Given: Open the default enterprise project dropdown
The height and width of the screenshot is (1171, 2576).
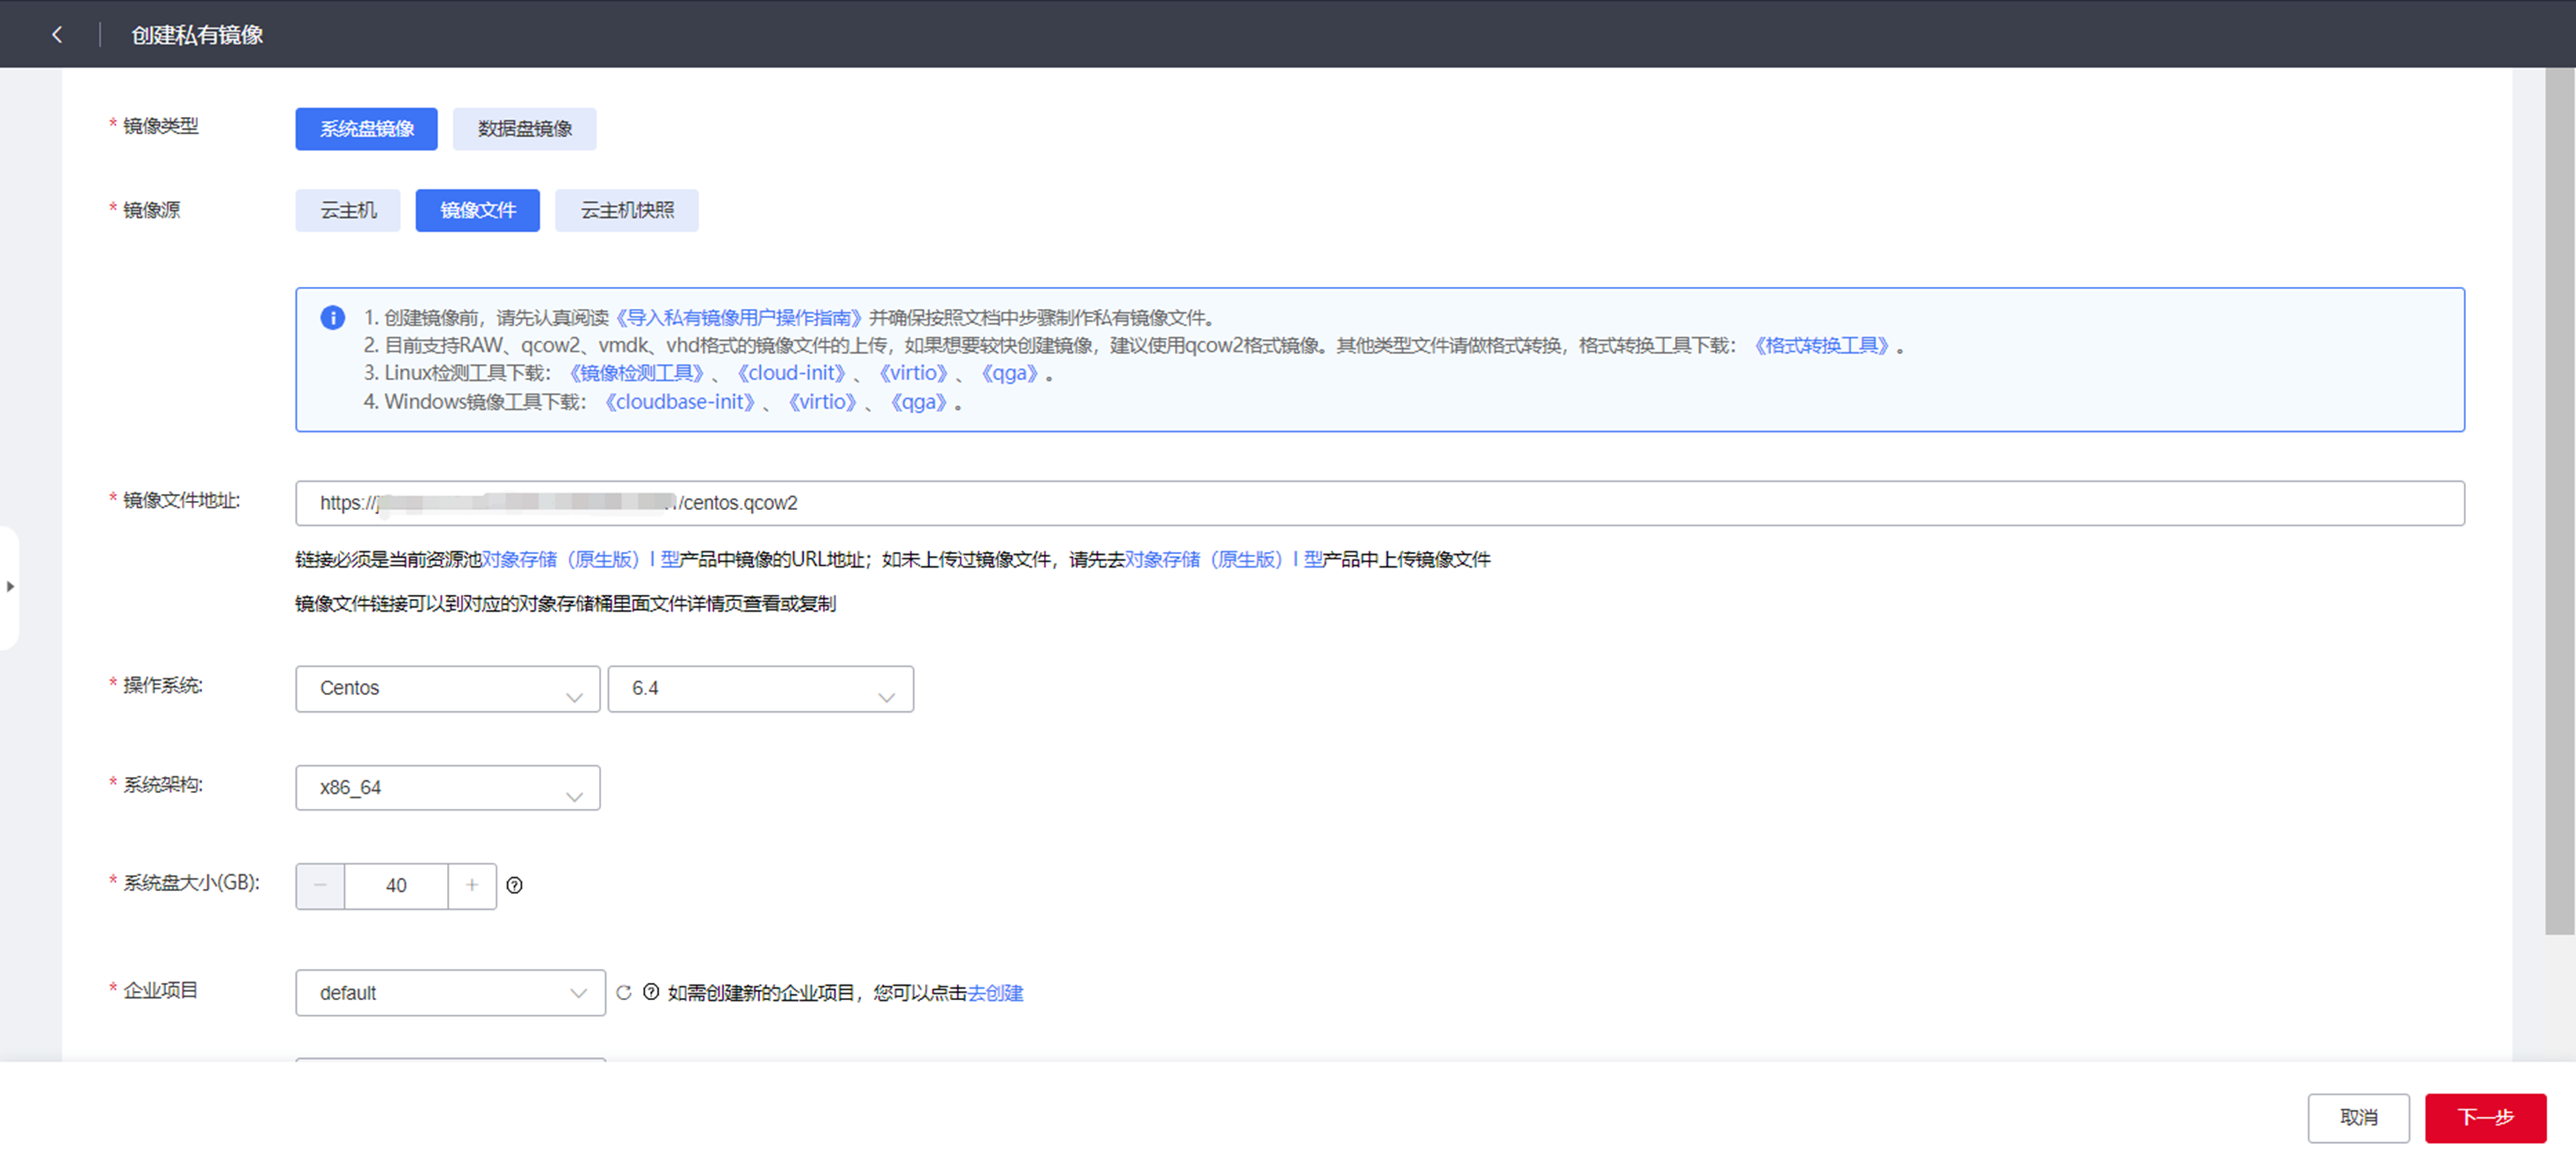Looking at the screenshot, I should point(450,993).
